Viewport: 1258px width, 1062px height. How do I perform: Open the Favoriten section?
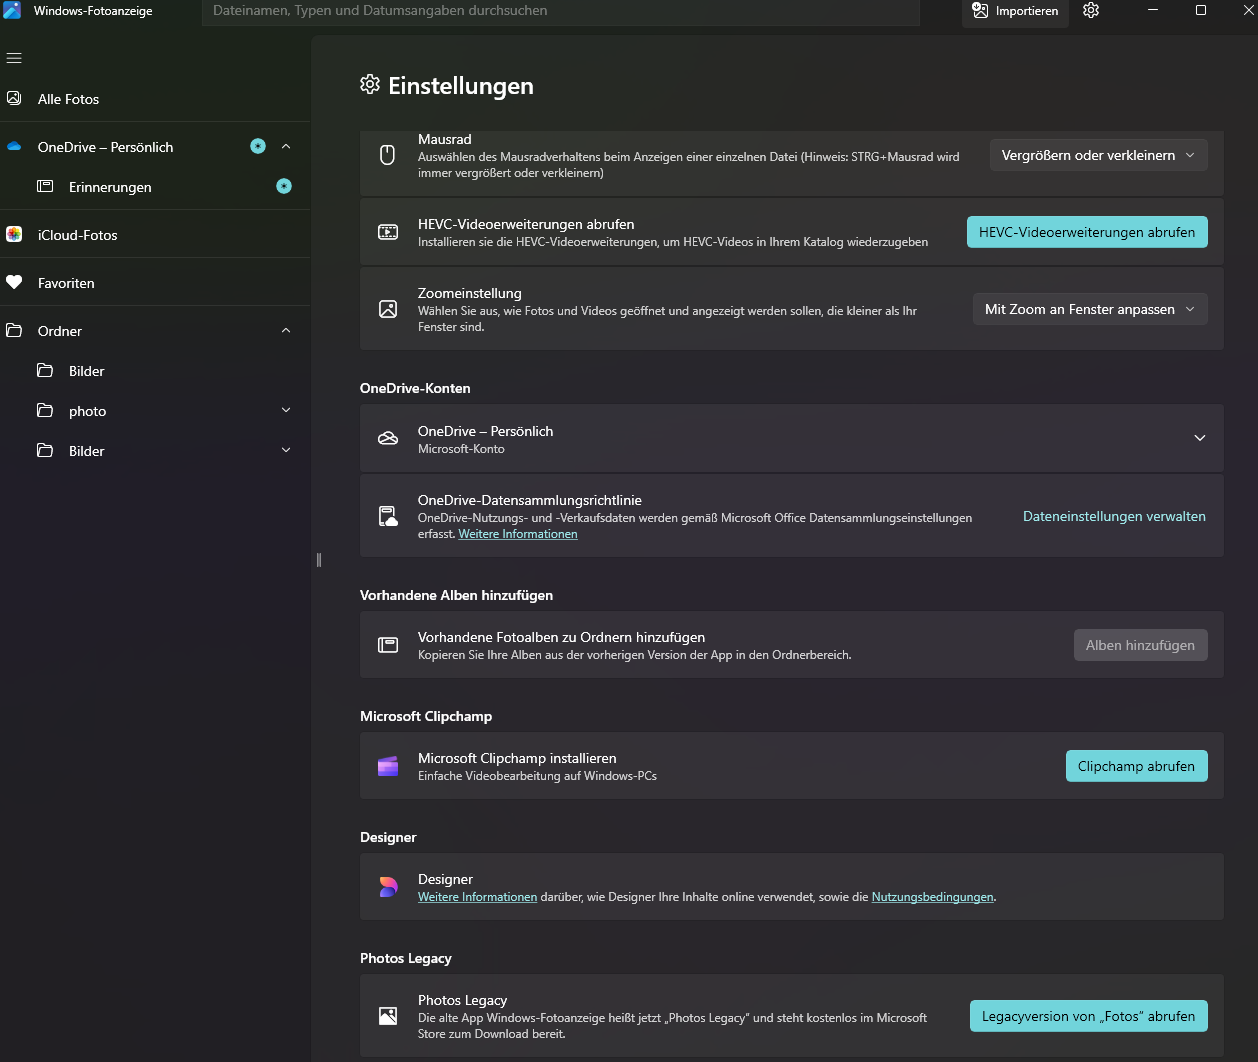point(65,283)
